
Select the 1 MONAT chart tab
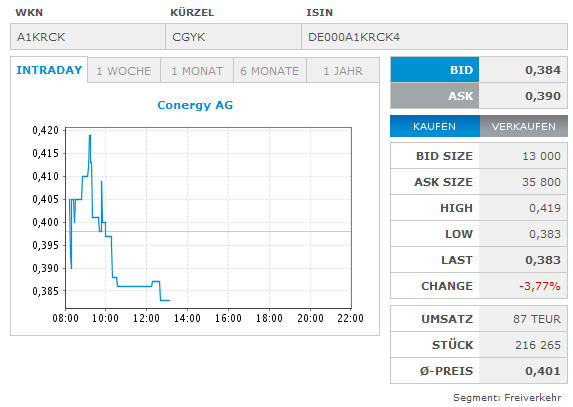197,71
